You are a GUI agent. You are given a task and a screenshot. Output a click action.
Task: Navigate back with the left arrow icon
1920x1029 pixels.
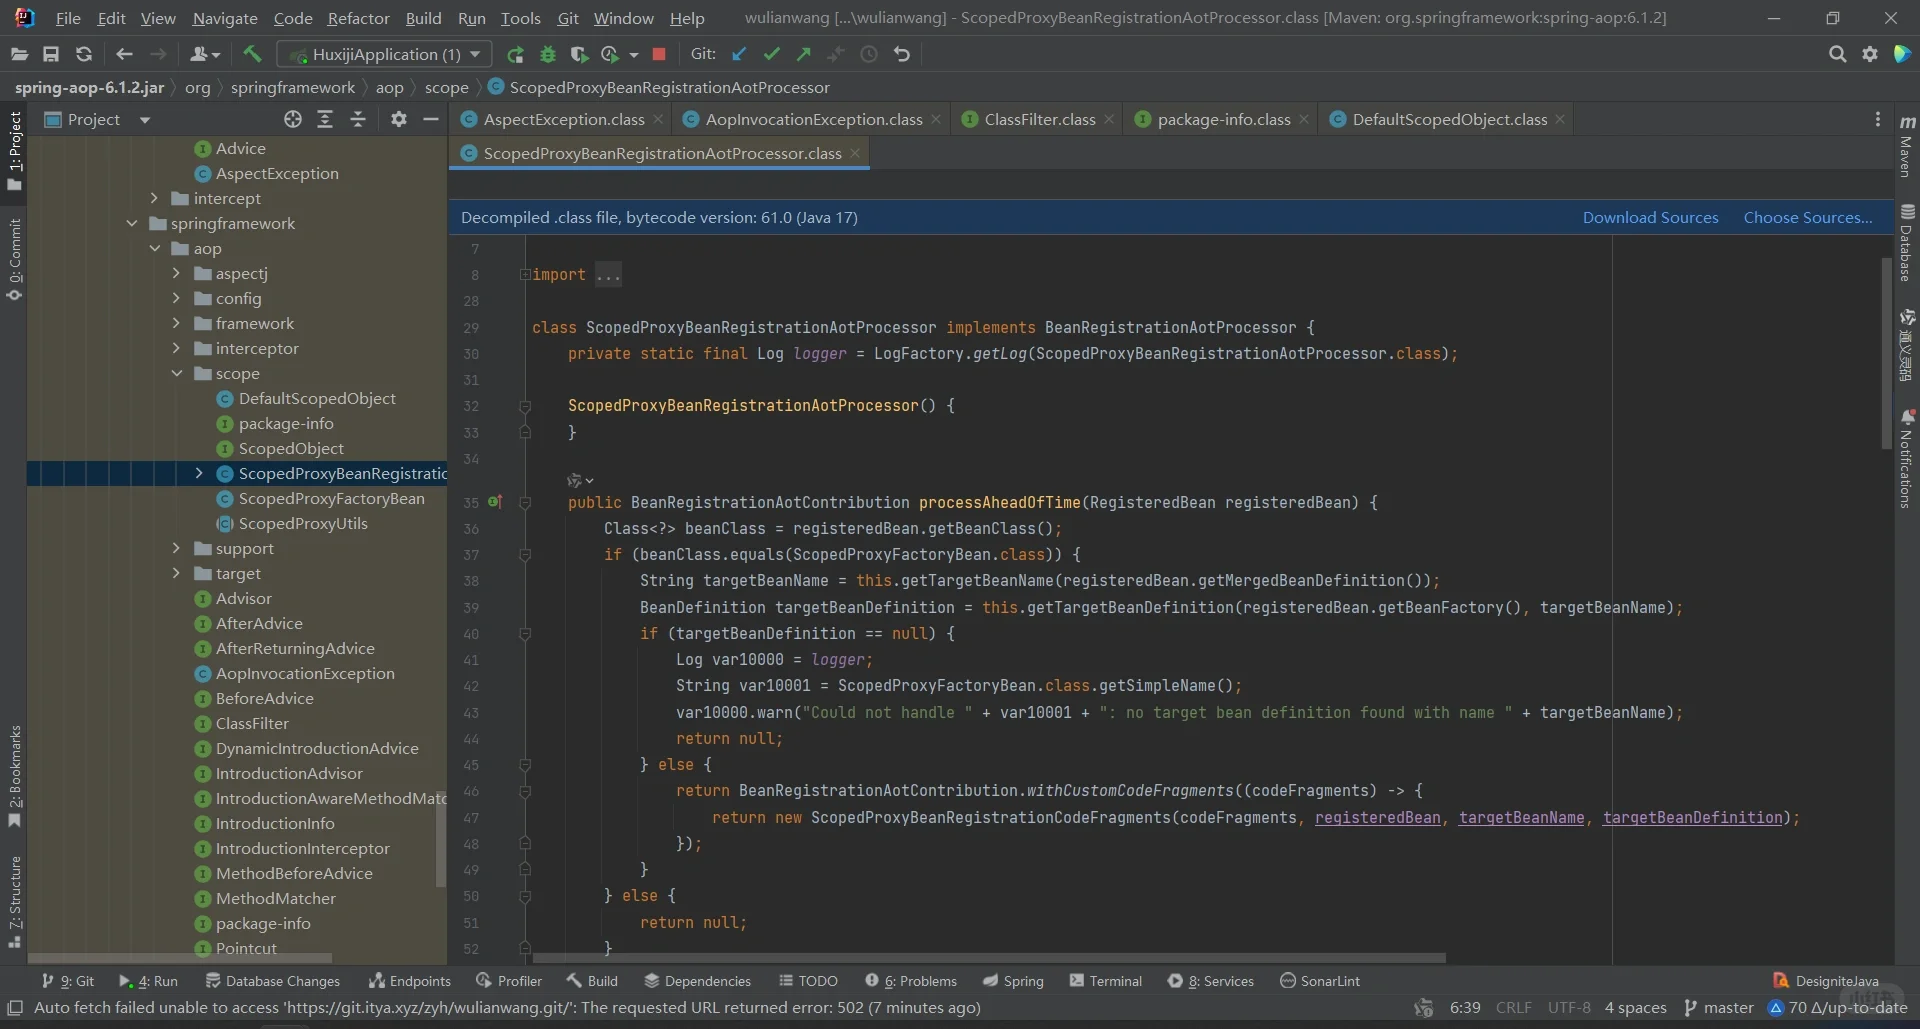tap(124, 54)
